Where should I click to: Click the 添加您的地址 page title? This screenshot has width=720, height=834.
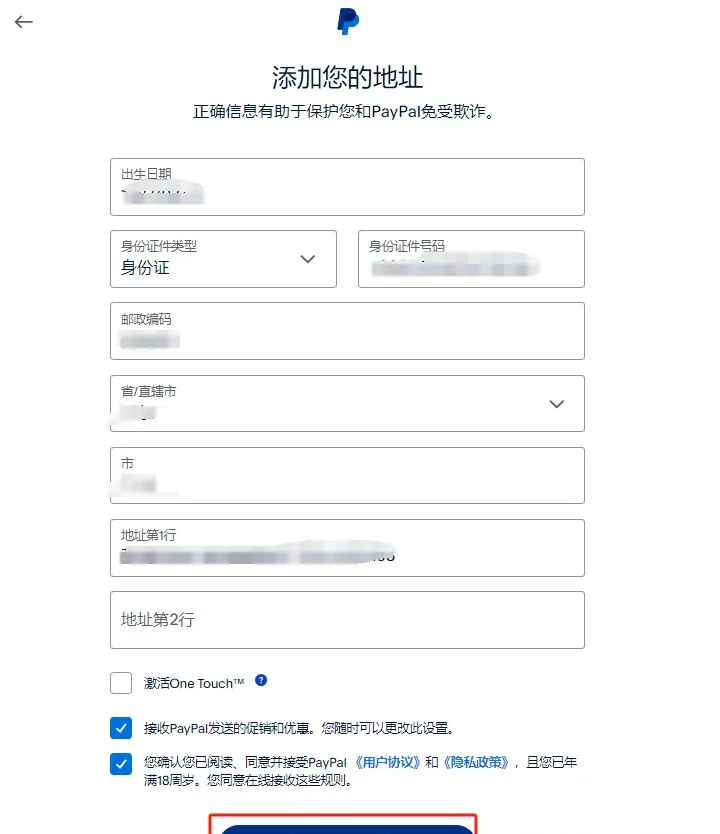(x=348, y=74)
